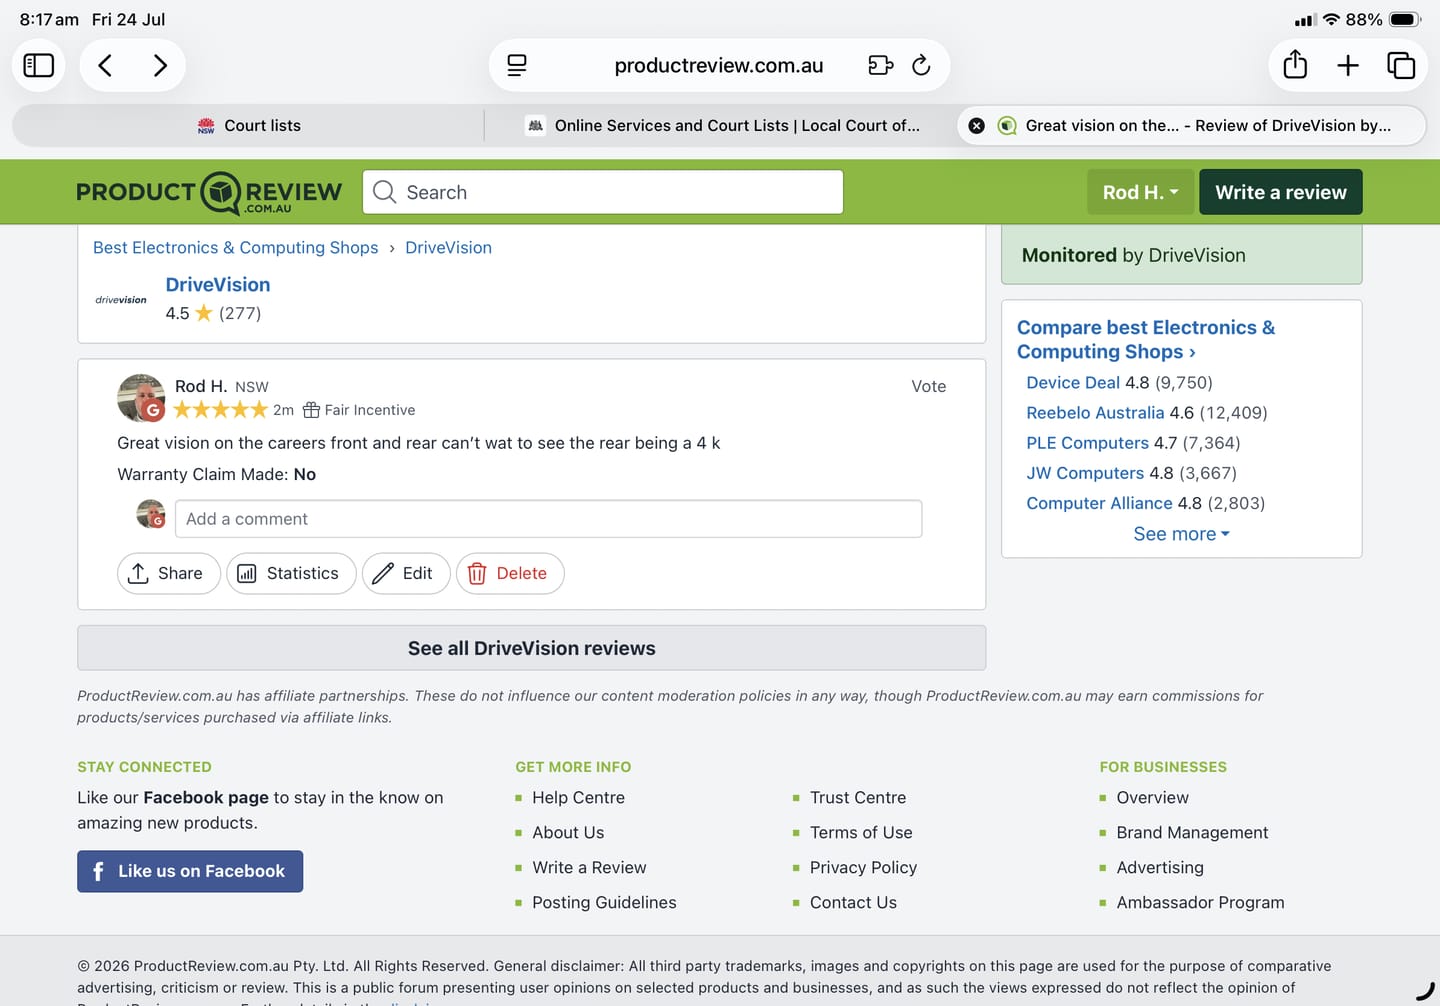Edit the review
Screen dimensions: 1440x1006
click(x=406, y=573)
